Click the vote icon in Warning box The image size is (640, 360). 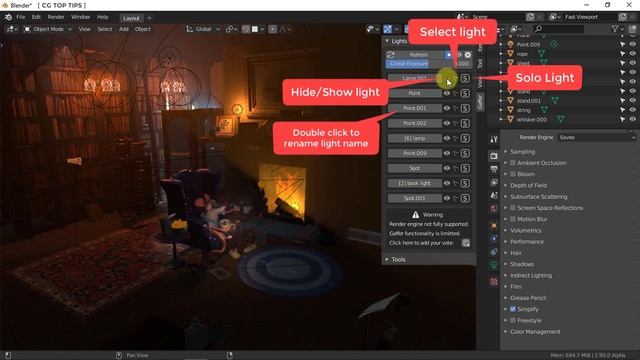pyautogui.click(x=466, y=243)
